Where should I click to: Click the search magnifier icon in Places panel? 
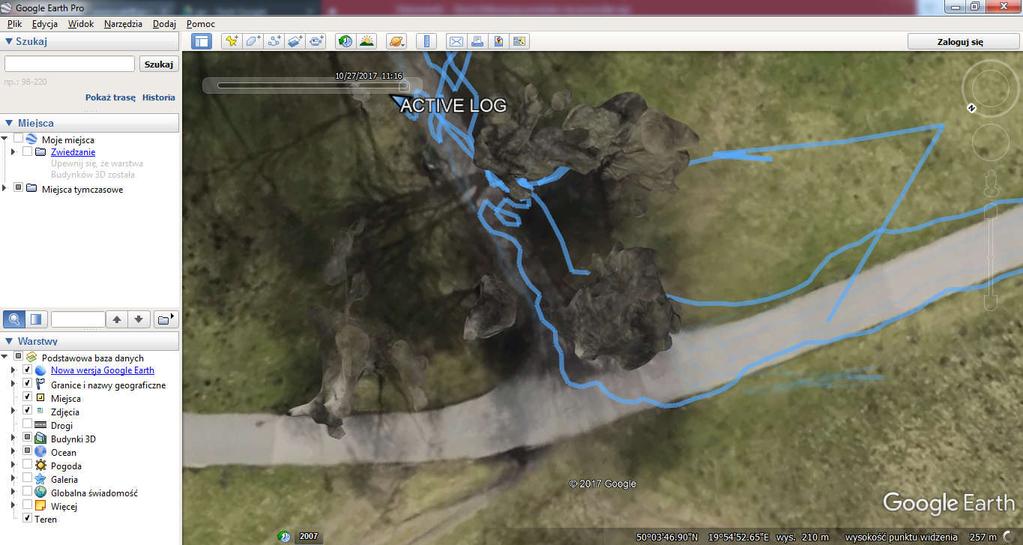pos(14,319)
